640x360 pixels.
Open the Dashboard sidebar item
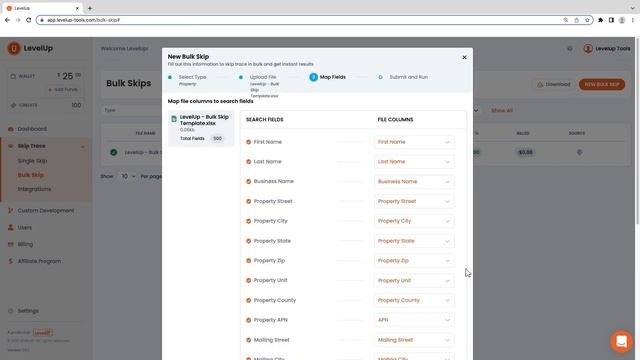[32, 129]
